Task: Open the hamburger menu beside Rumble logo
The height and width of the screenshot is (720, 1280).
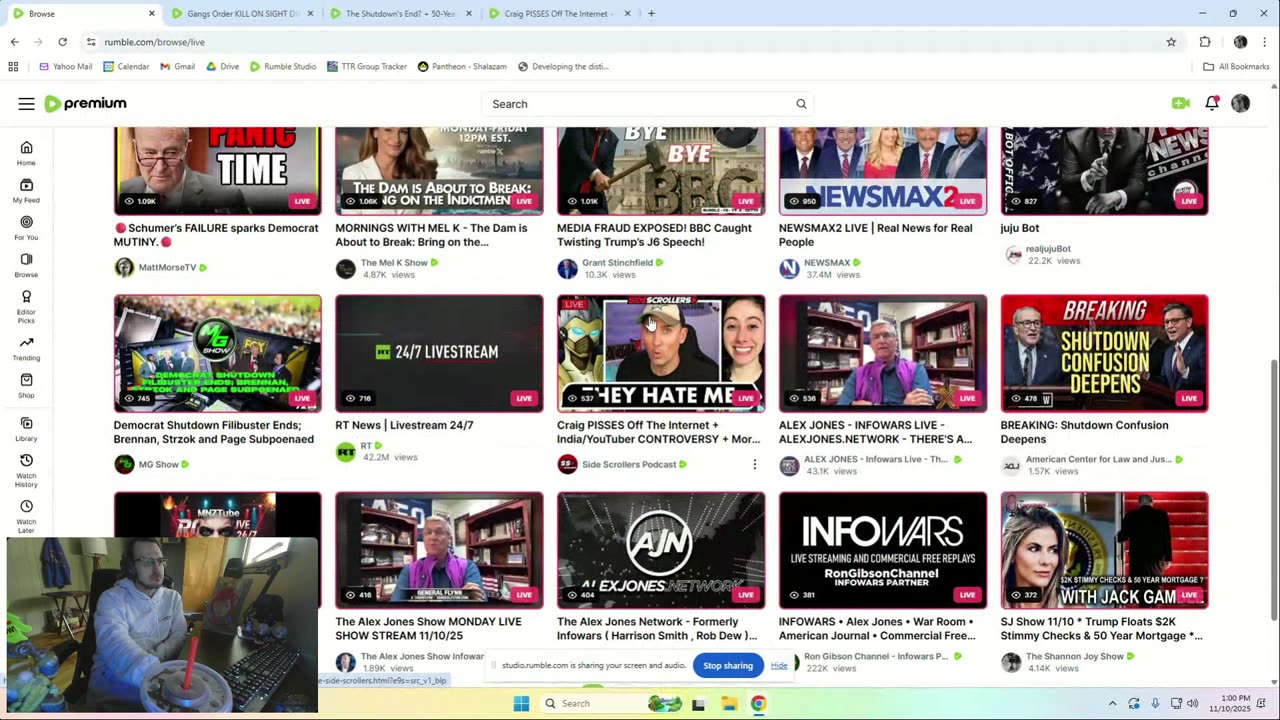Action: coord(26,104)
